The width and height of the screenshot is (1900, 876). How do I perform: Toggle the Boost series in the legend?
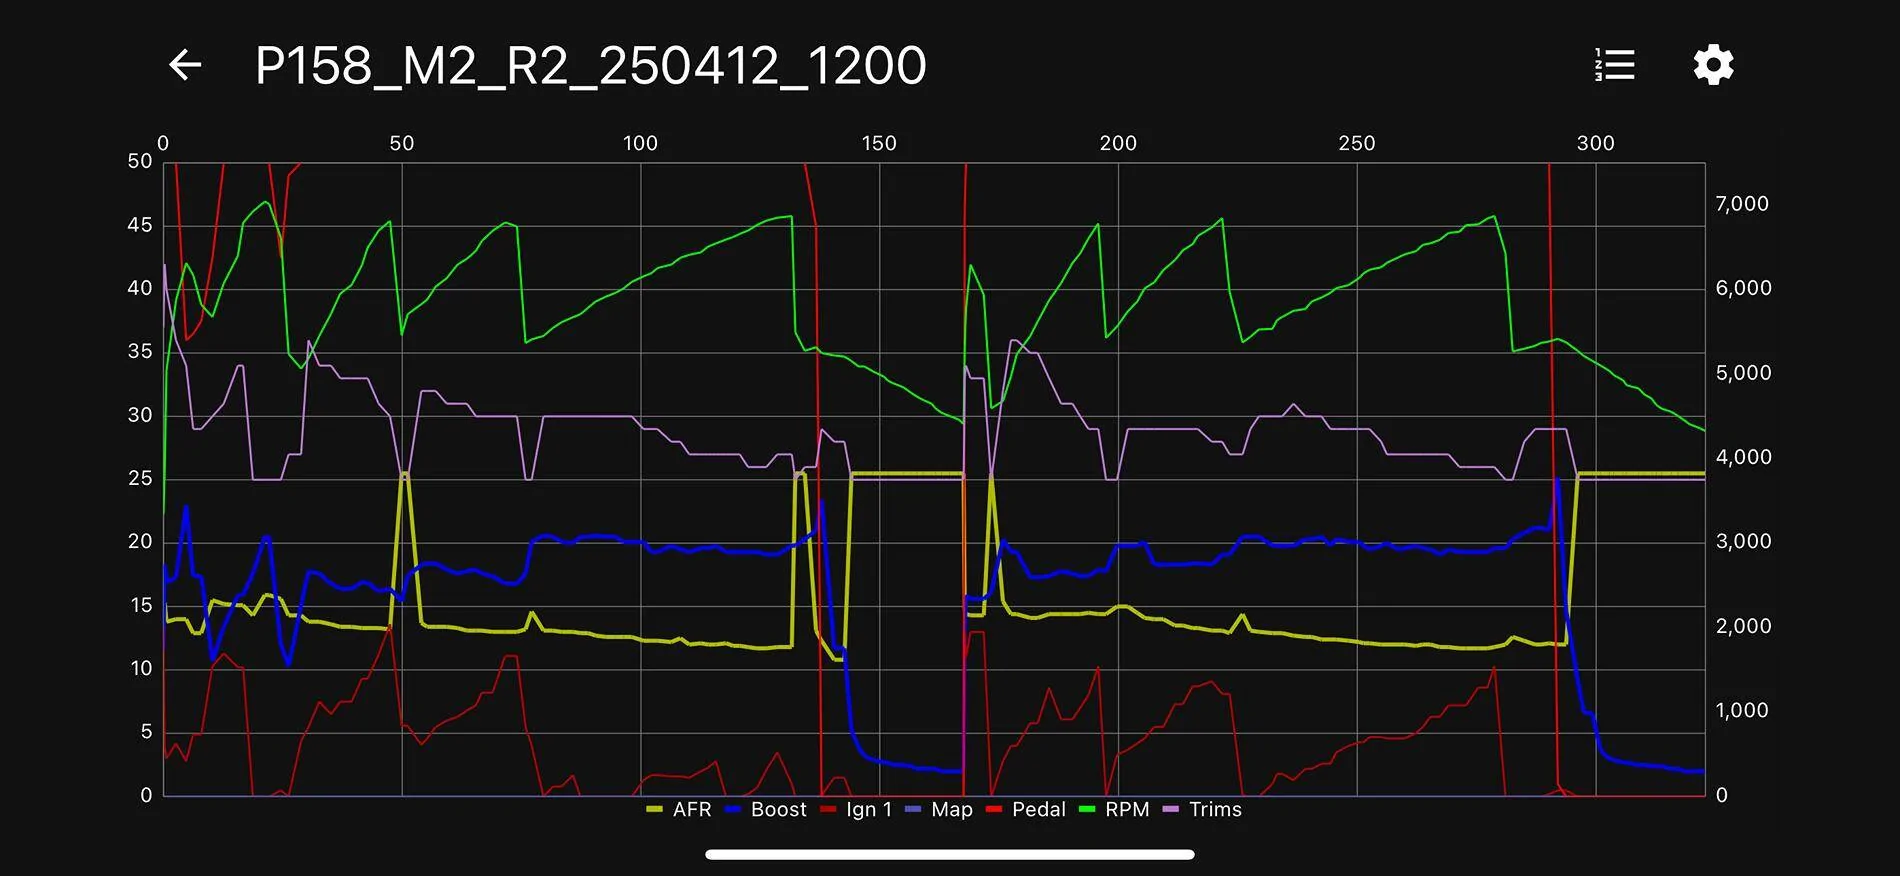point(765,809)
